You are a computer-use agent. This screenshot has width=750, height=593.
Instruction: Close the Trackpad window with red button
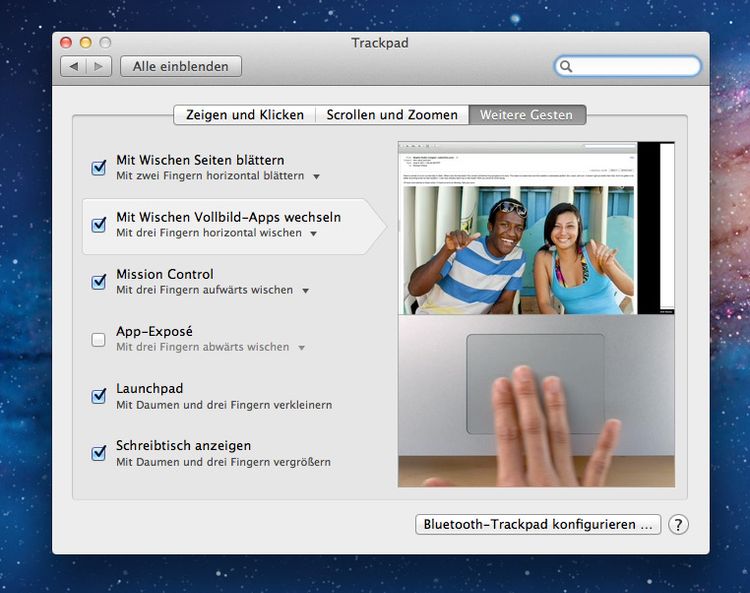66,43
